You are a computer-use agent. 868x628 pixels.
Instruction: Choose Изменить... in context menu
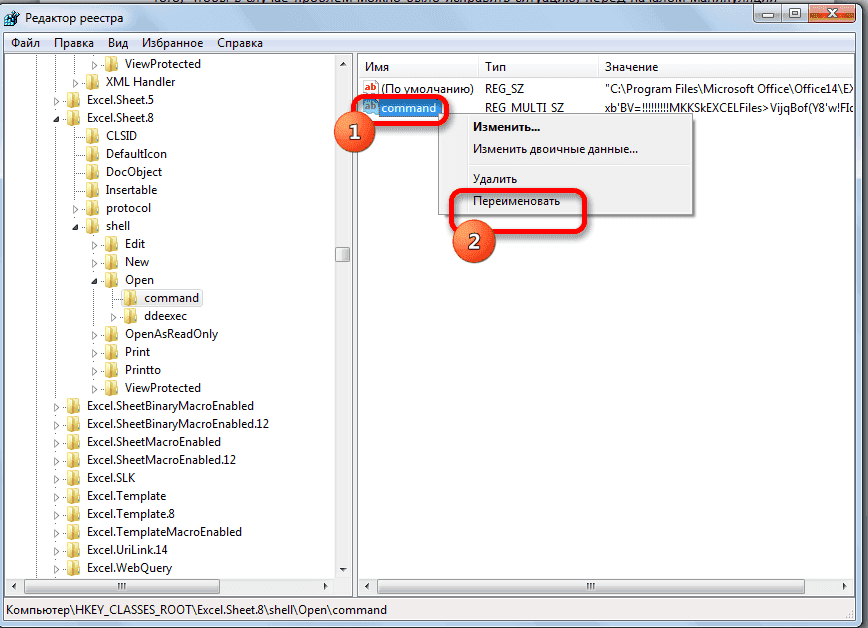click(565, 127)
